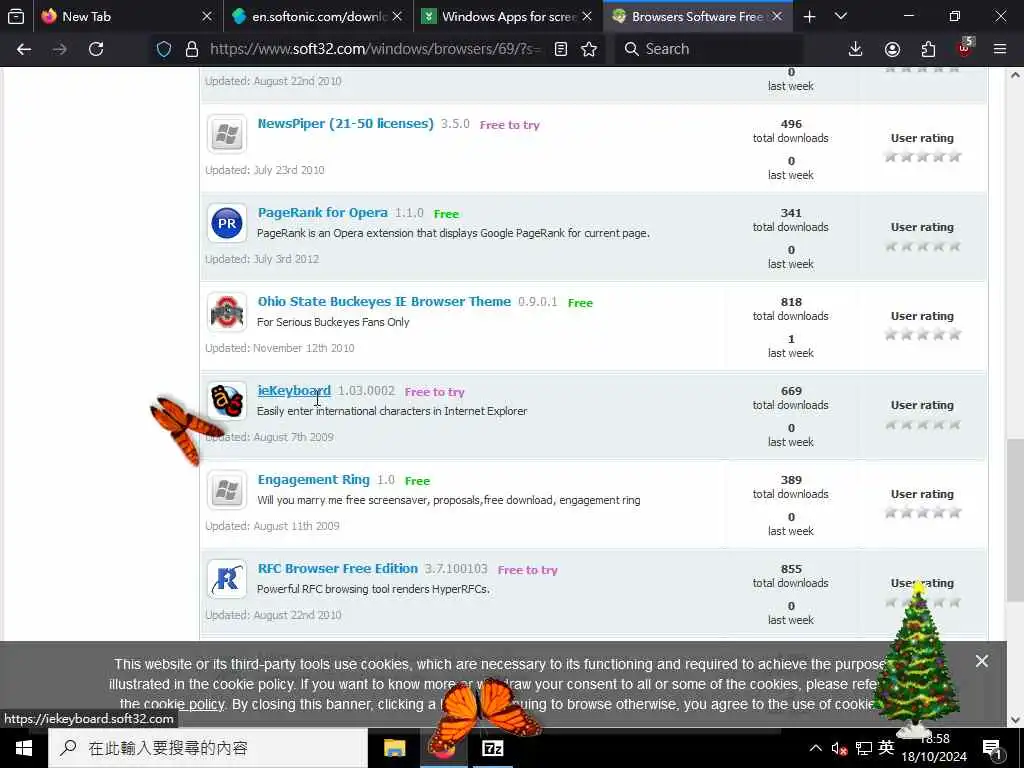Viewport: 1024px width, 768px height.
Task: Close the en.softonic.com tab
Action: [397, 16]
